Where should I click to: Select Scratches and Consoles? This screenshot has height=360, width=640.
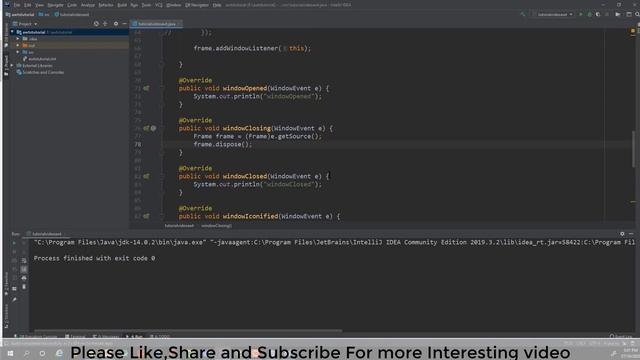pos(40,72)
